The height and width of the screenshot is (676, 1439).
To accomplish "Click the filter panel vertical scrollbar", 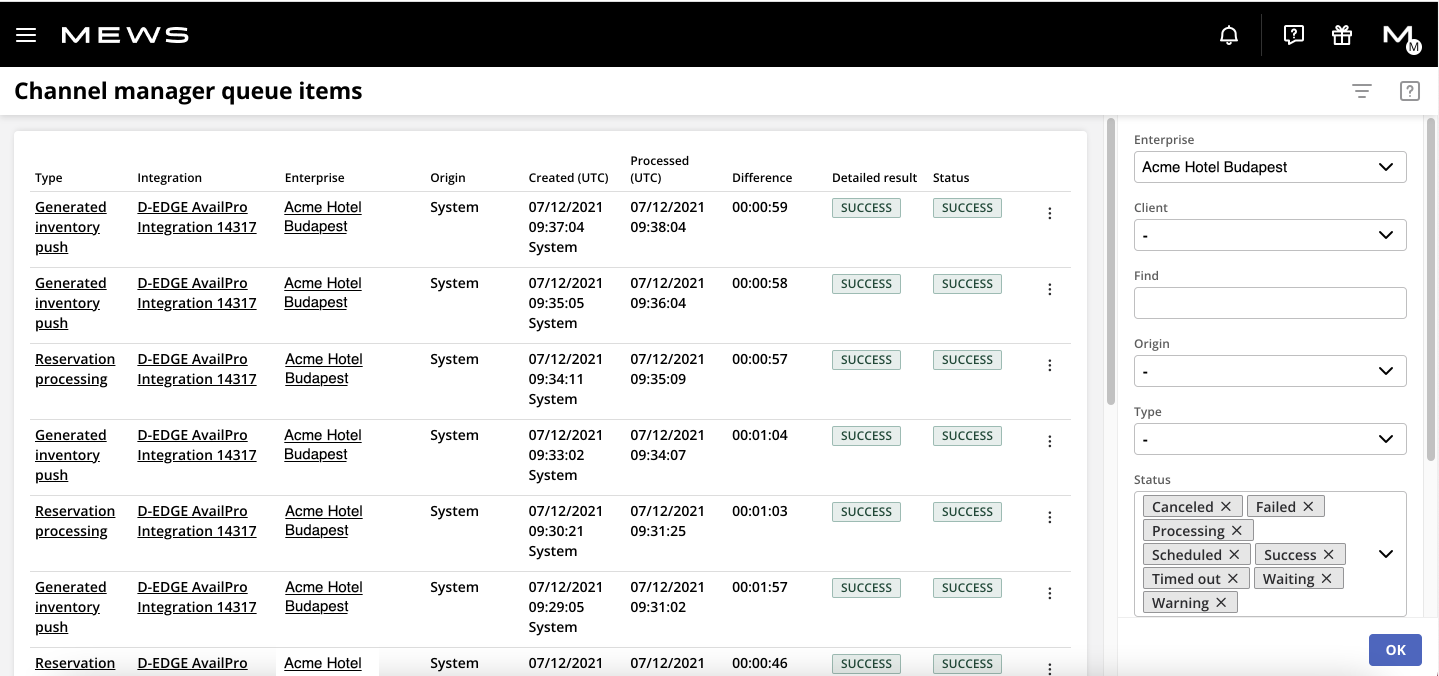I will coord(1432,290).
